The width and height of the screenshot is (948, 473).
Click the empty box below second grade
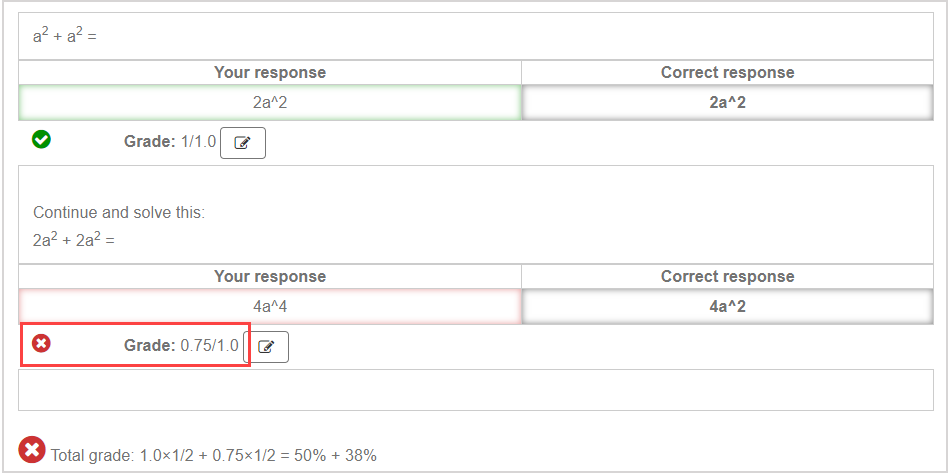tap(475, 390)
